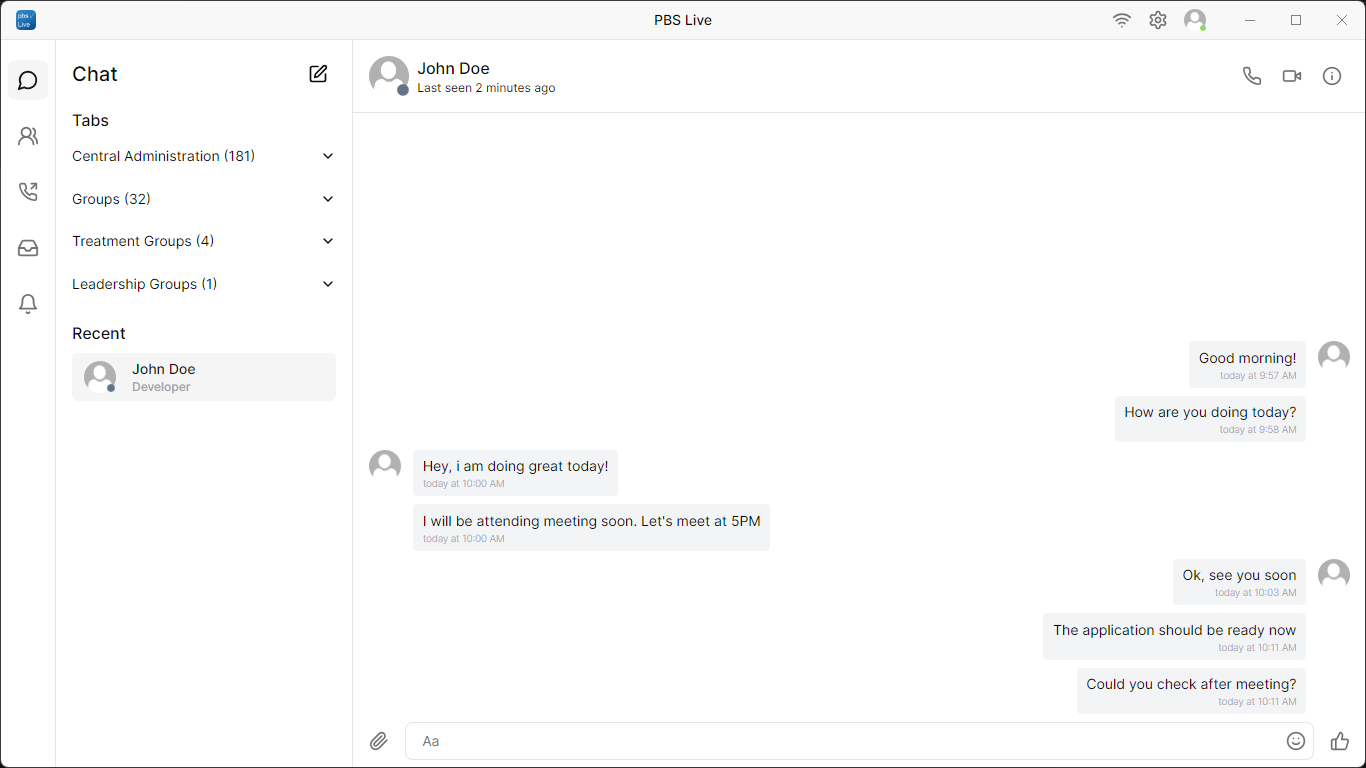Select John Doe in Recent chats
This screenshot has width=1366, height=768.
(204, 377)
